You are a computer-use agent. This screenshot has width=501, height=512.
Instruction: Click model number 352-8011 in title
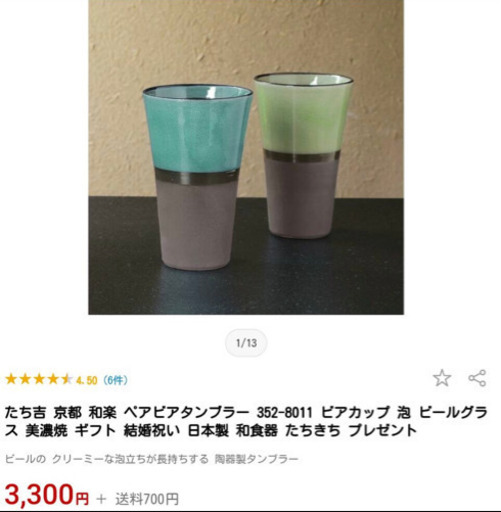(x=284, y=413)
